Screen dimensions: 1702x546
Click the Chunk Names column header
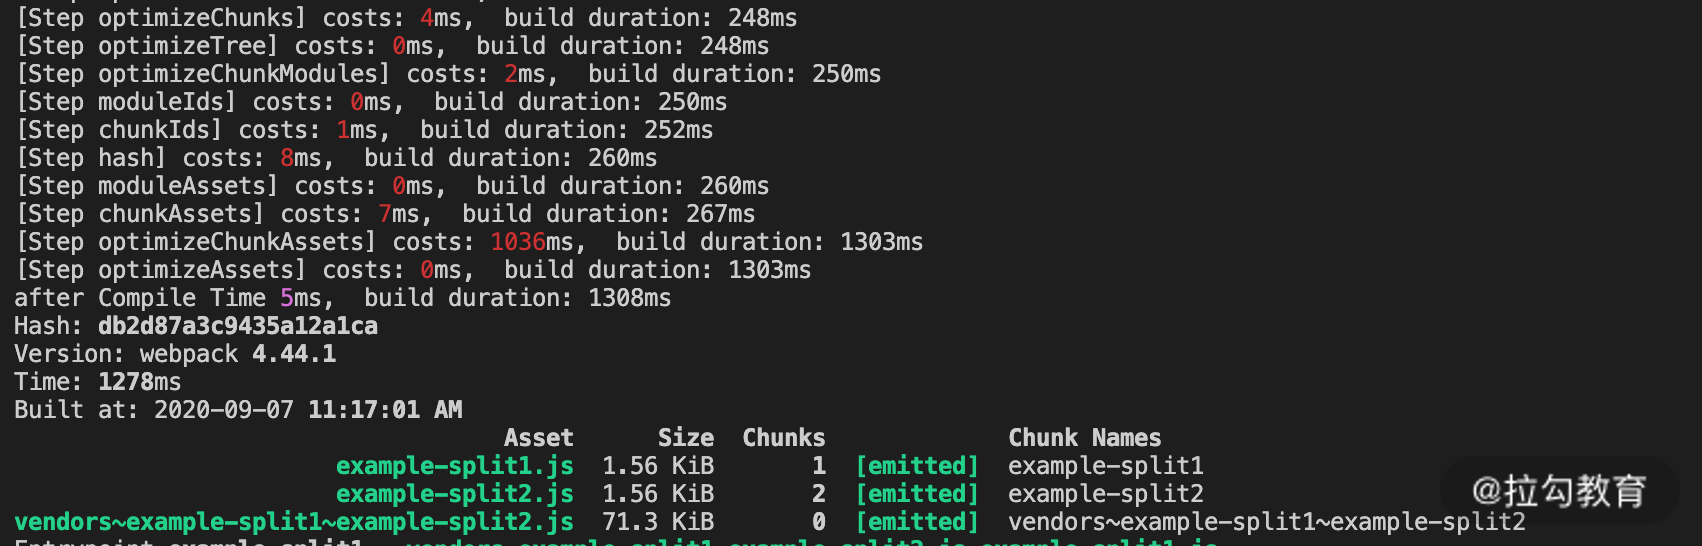click(1085, 438)
